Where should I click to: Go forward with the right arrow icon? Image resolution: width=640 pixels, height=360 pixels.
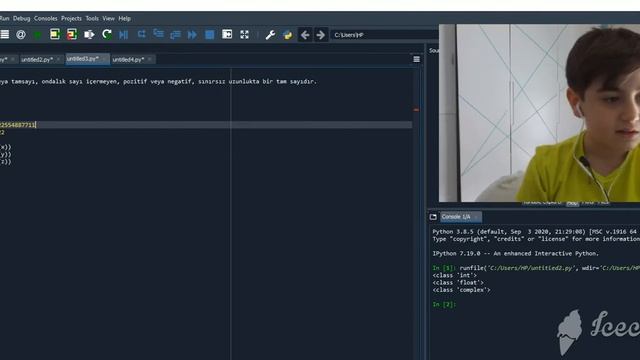coord(321,35)
